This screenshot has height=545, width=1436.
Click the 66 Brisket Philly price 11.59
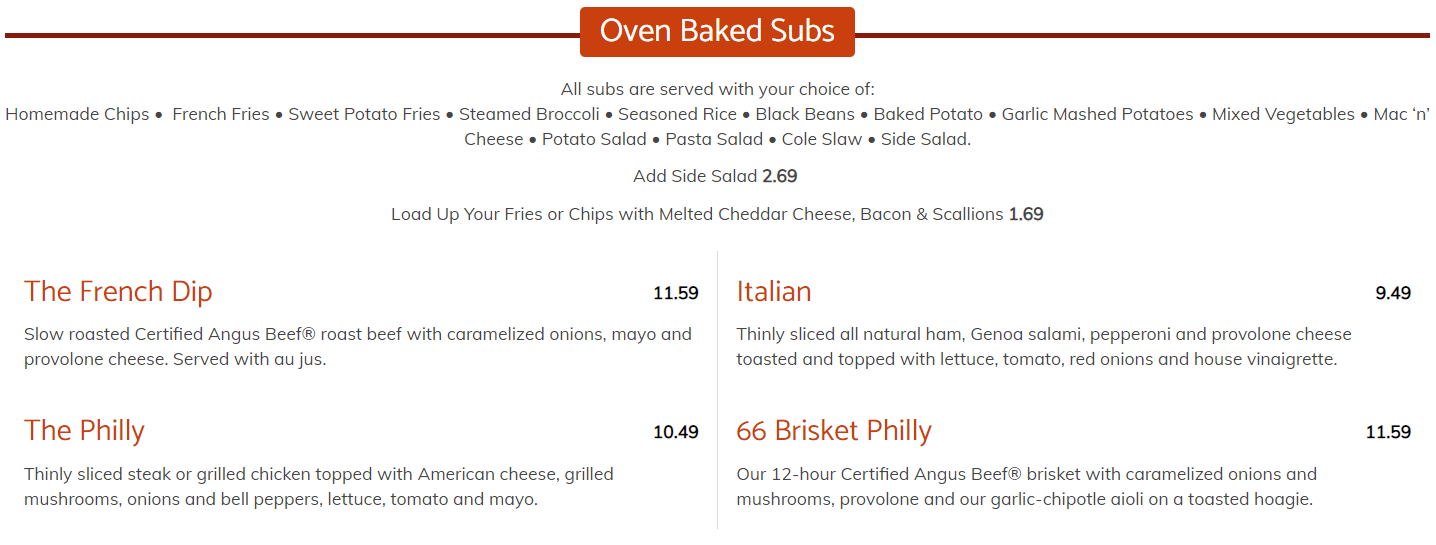(x=1387, y=432)
